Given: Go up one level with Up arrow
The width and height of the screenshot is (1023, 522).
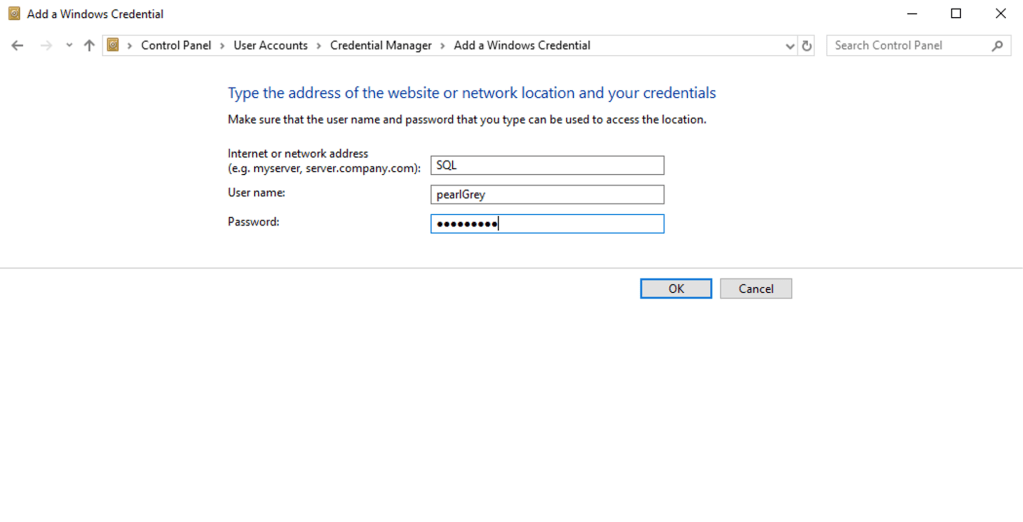Looking at the screenshot, I should (89, 45).
